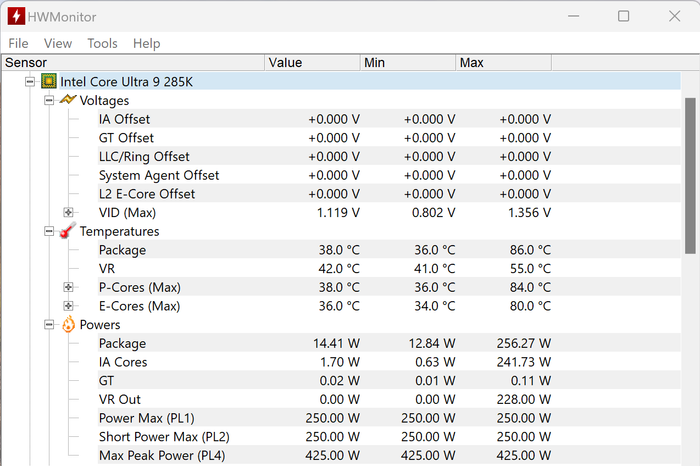Screen dimensions: 700x466
Task: Click the Temperatures thermometer icon
Action: (x=68, y=230)
